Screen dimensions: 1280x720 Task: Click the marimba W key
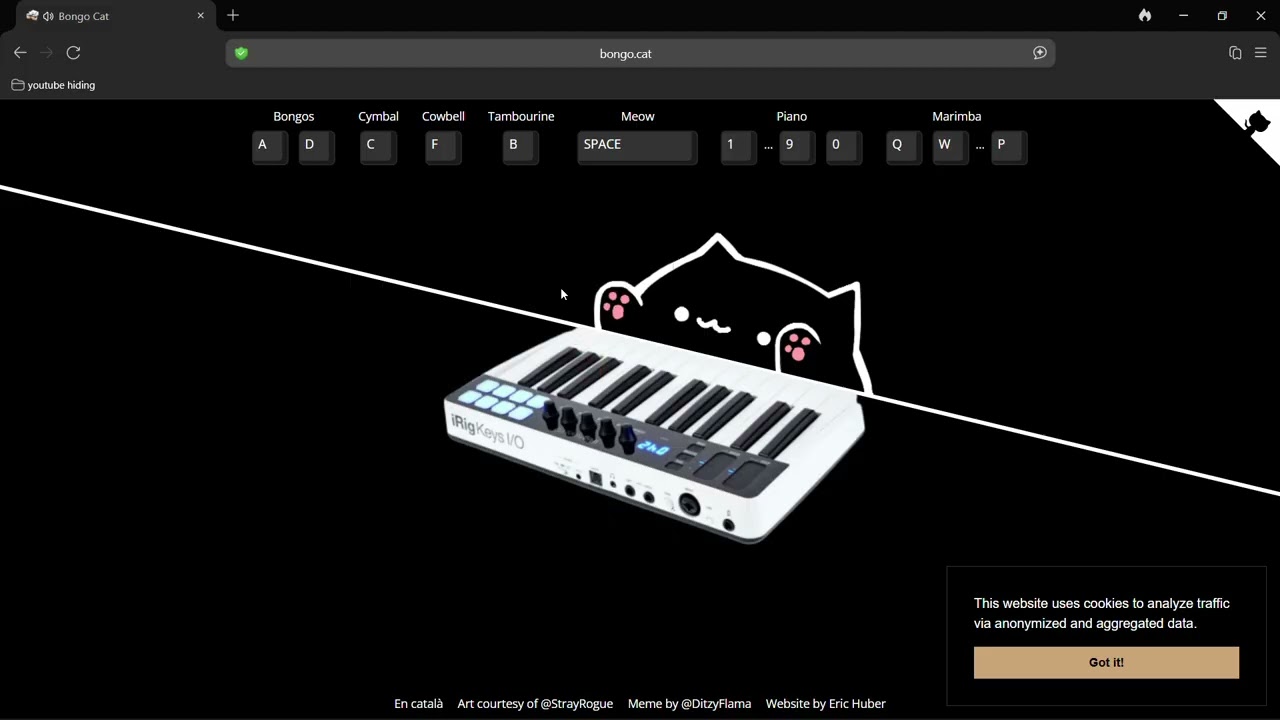[x=950, y=146]
